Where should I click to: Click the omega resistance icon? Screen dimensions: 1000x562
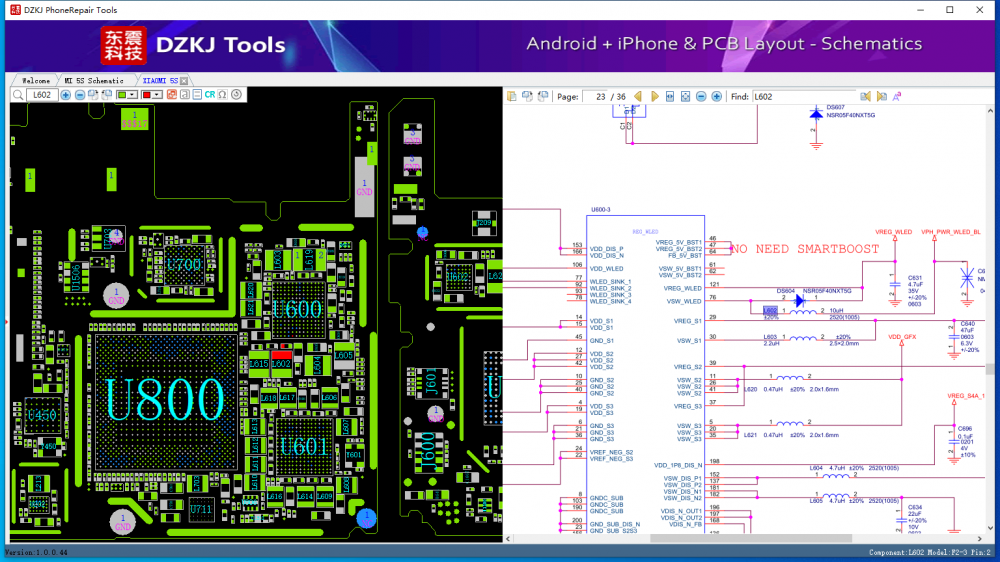pos(222,95)
